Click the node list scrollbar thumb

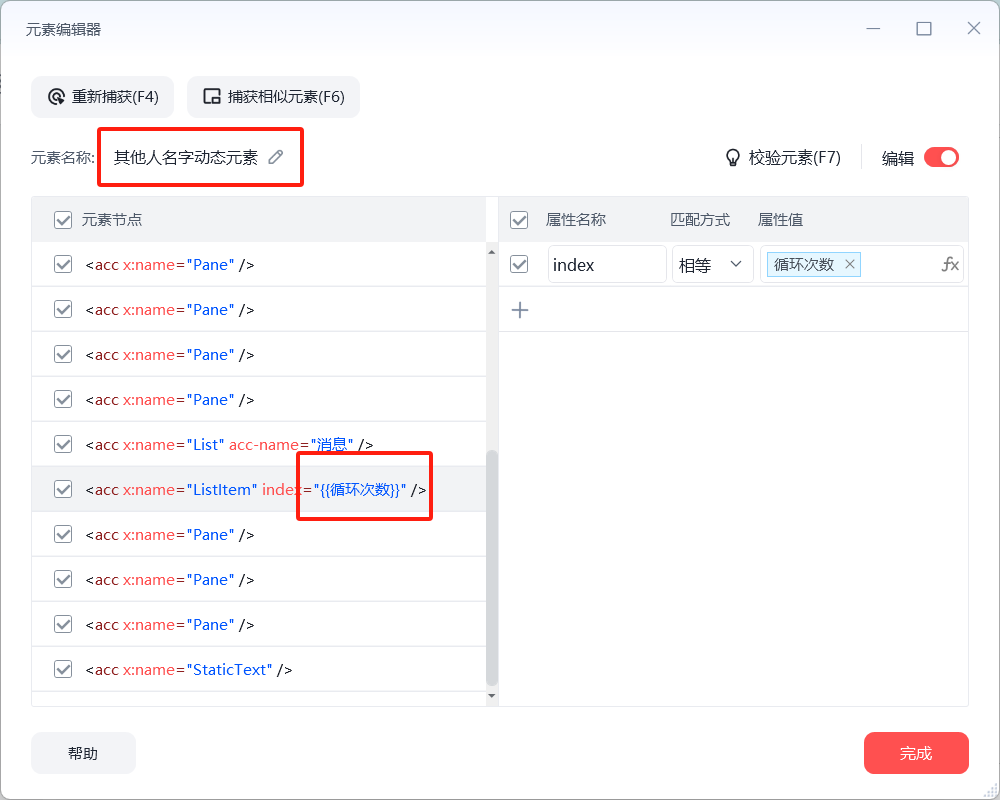coord(492,568)
